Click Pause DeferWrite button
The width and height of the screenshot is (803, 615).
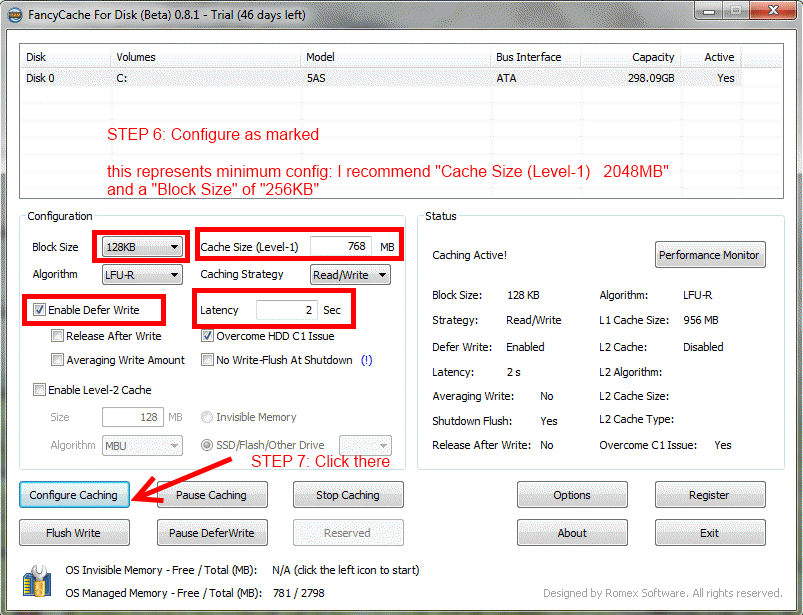tap(212, 533)
